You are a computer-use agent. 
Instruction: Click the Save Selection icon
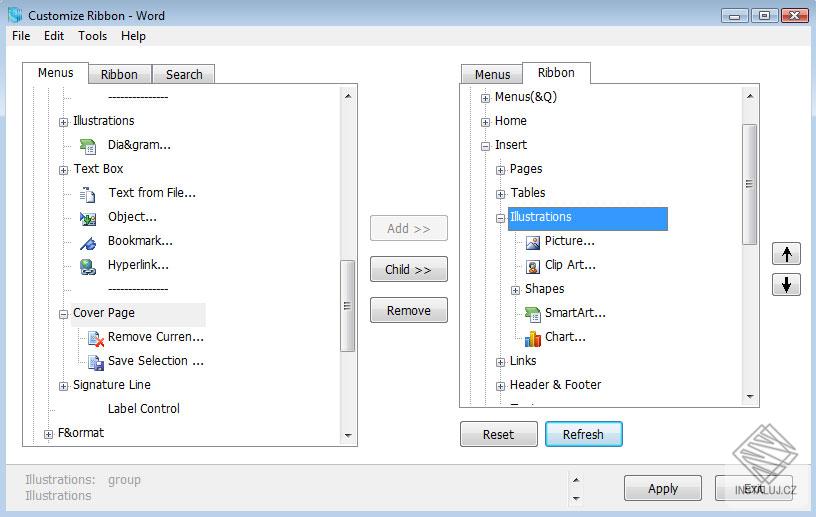click(96, 362)
